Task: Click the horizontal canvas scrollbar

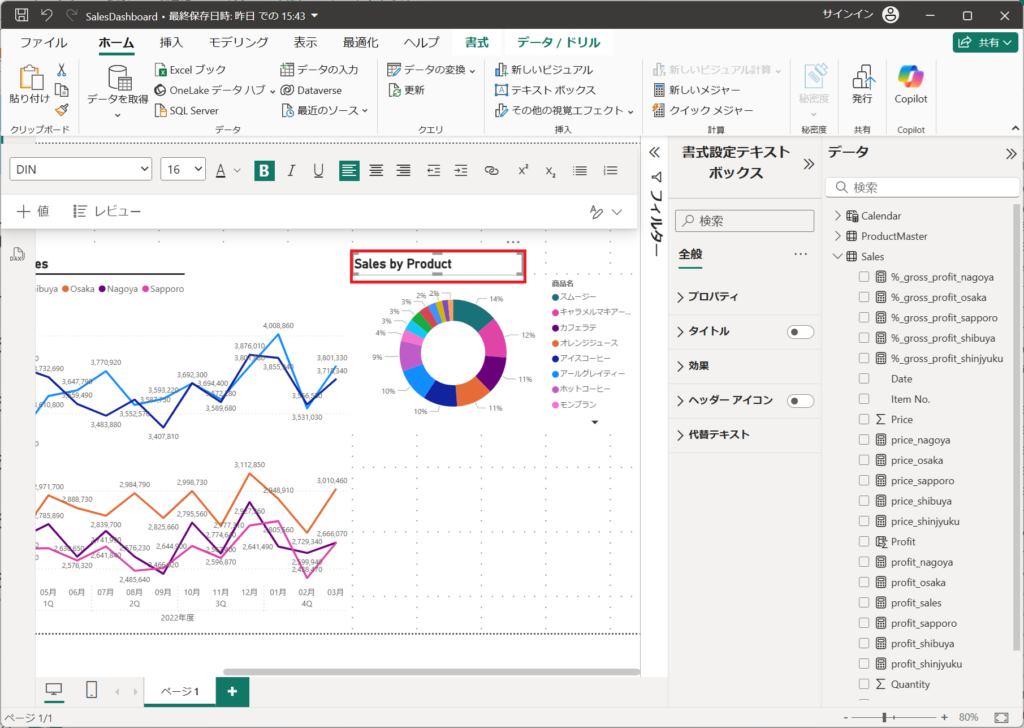Action: click(x=431, y=671)
